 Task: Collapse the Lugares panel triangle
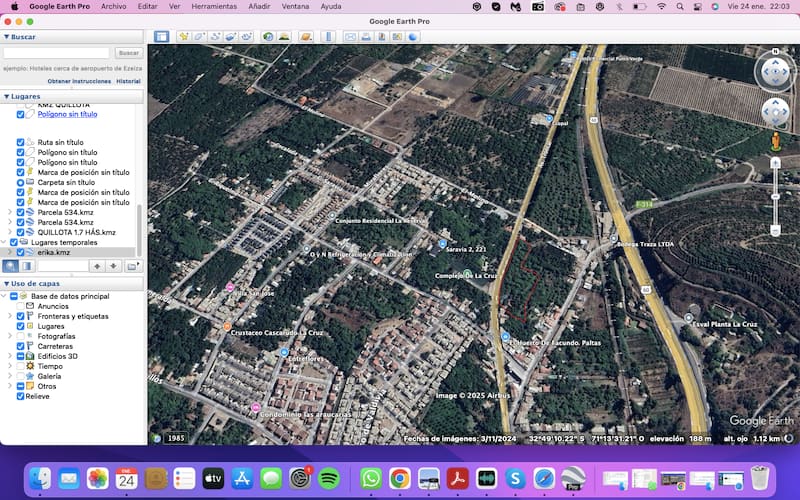tap(7, 96)
